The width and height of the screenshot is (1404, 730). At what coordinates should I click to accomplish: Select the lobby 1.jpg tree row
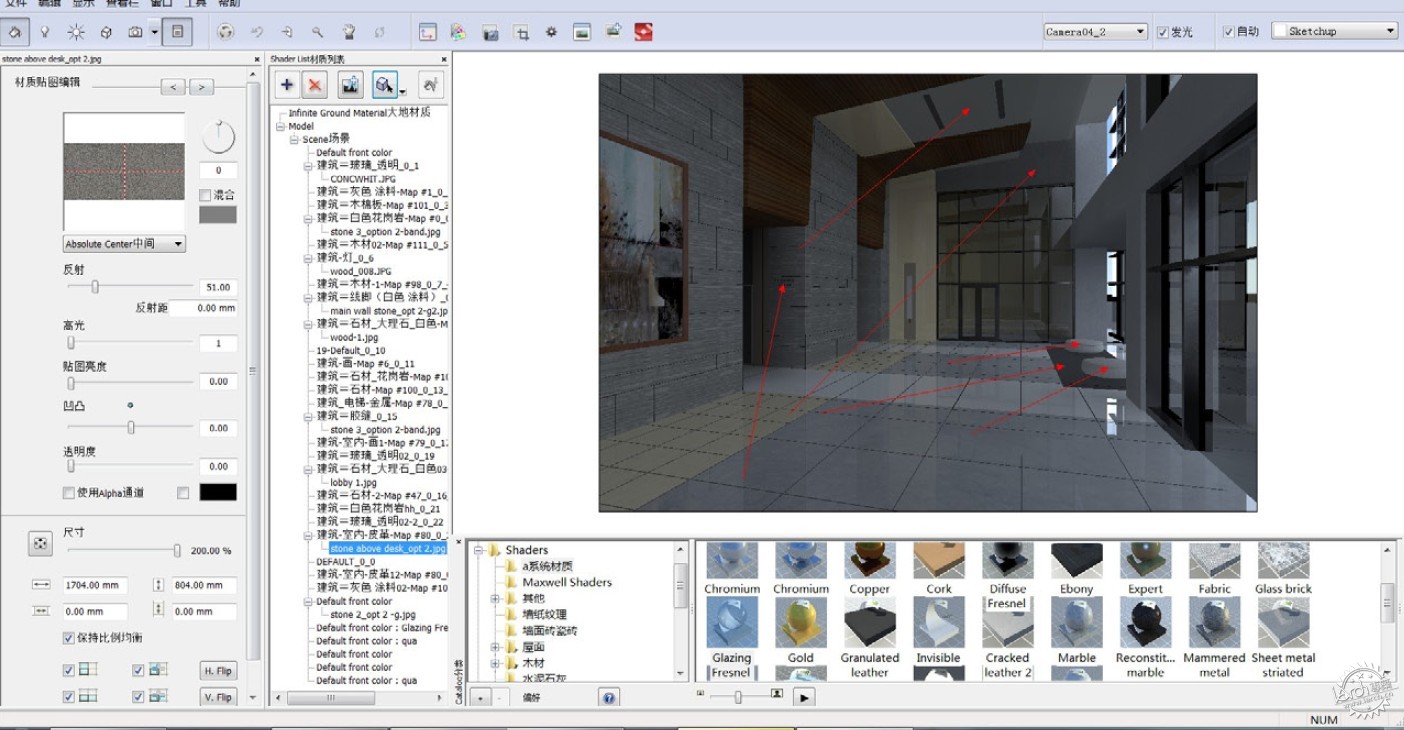point(353,482)
